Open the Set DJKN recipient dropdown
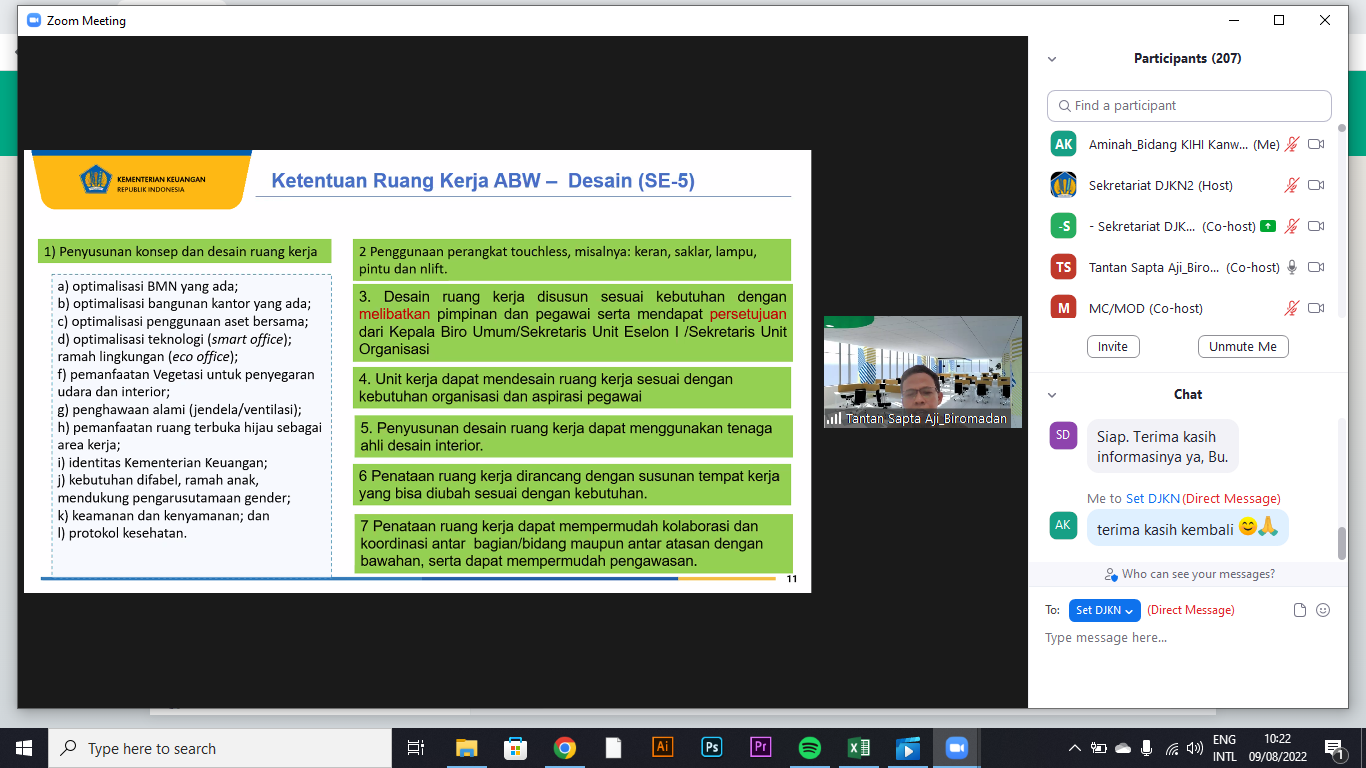The image size is (1366, 768). coord(1104,610)
